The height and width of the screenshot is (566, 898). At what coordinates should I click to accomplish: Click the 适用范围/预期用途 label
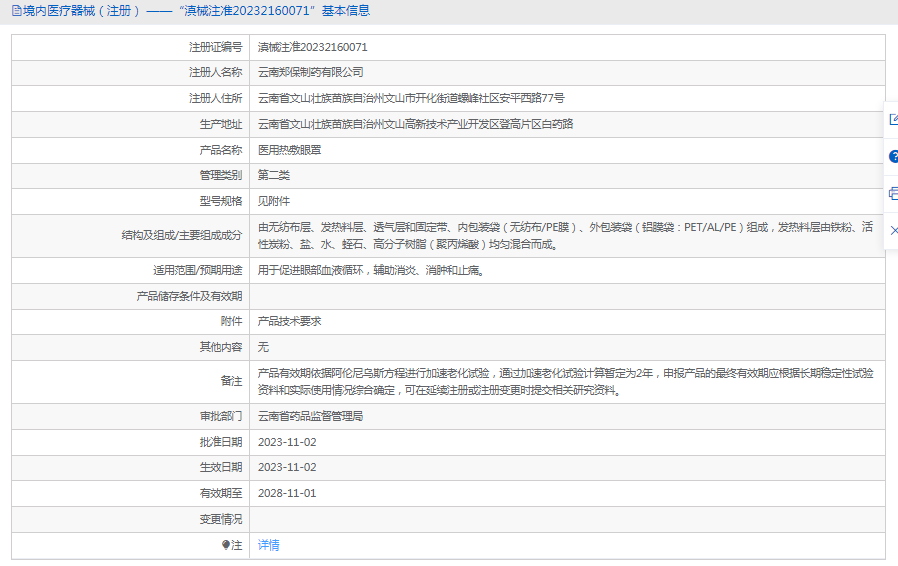coord(197,270)
